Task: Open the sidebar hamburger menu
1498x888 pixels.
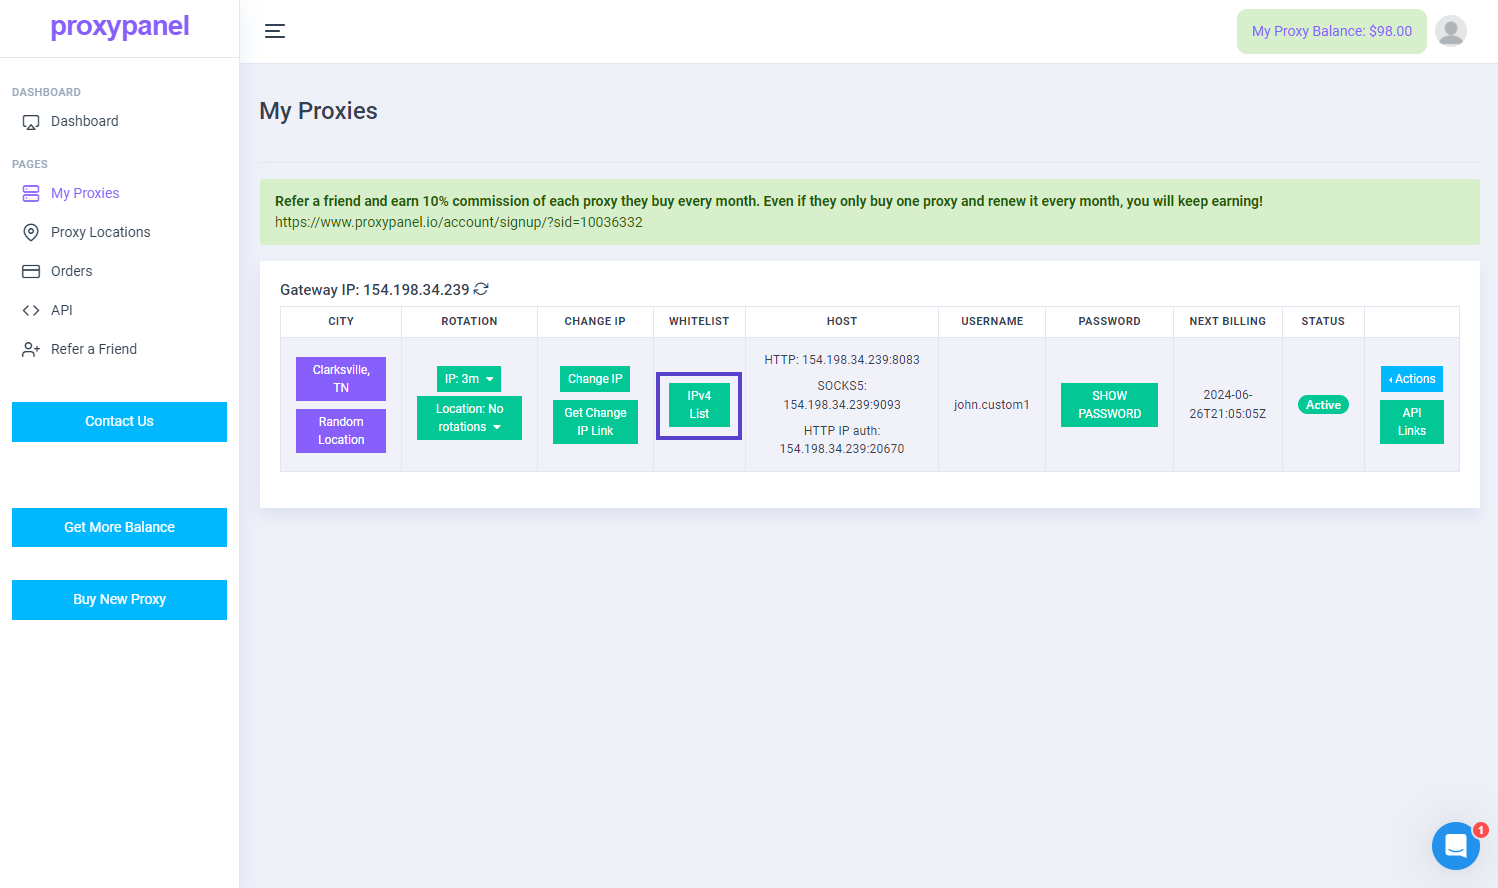Action: 275,31
